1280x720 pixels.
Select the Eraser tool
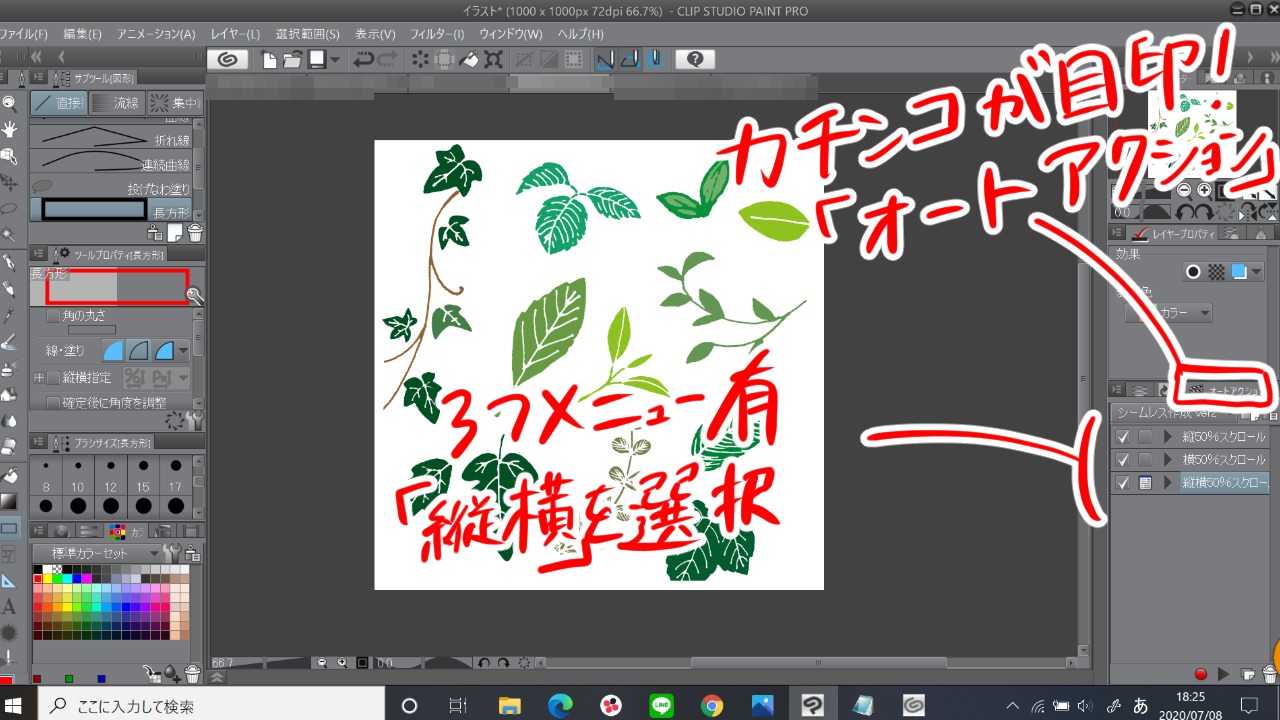click(x=9, y=447)
